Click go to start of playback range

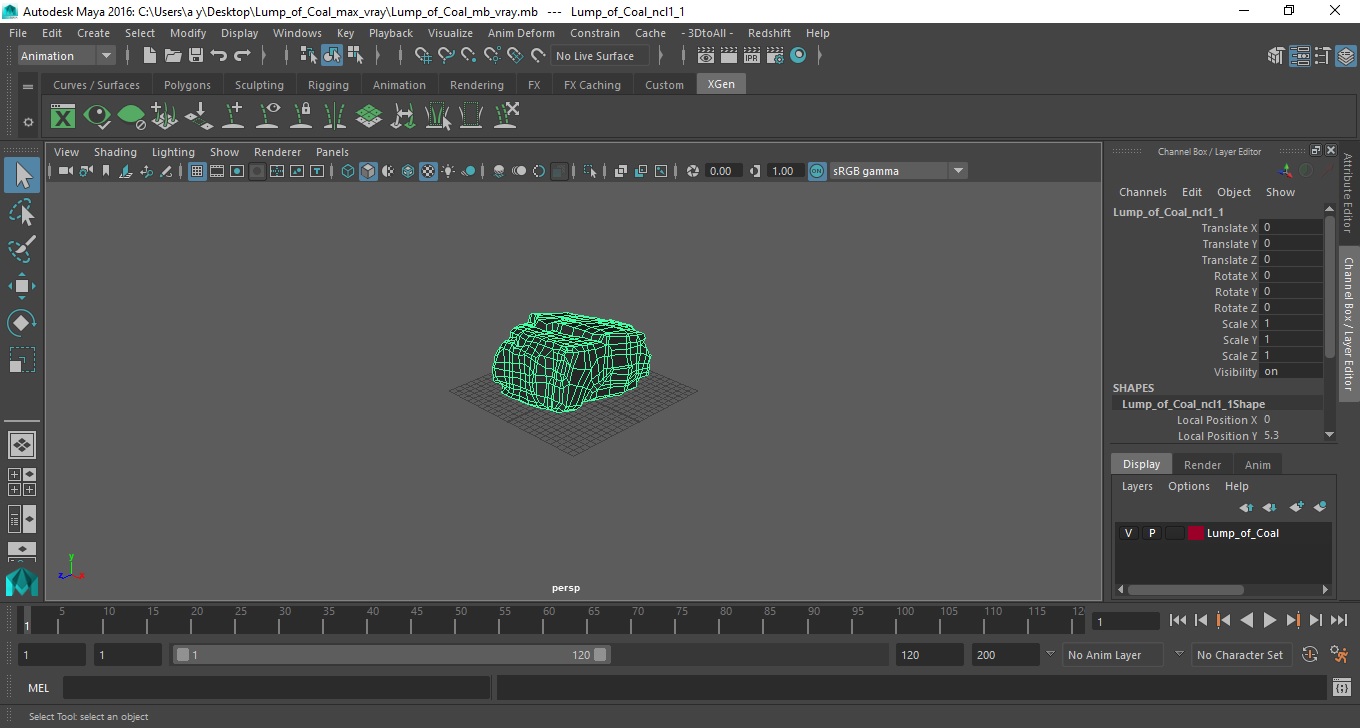click(1177, 621)
